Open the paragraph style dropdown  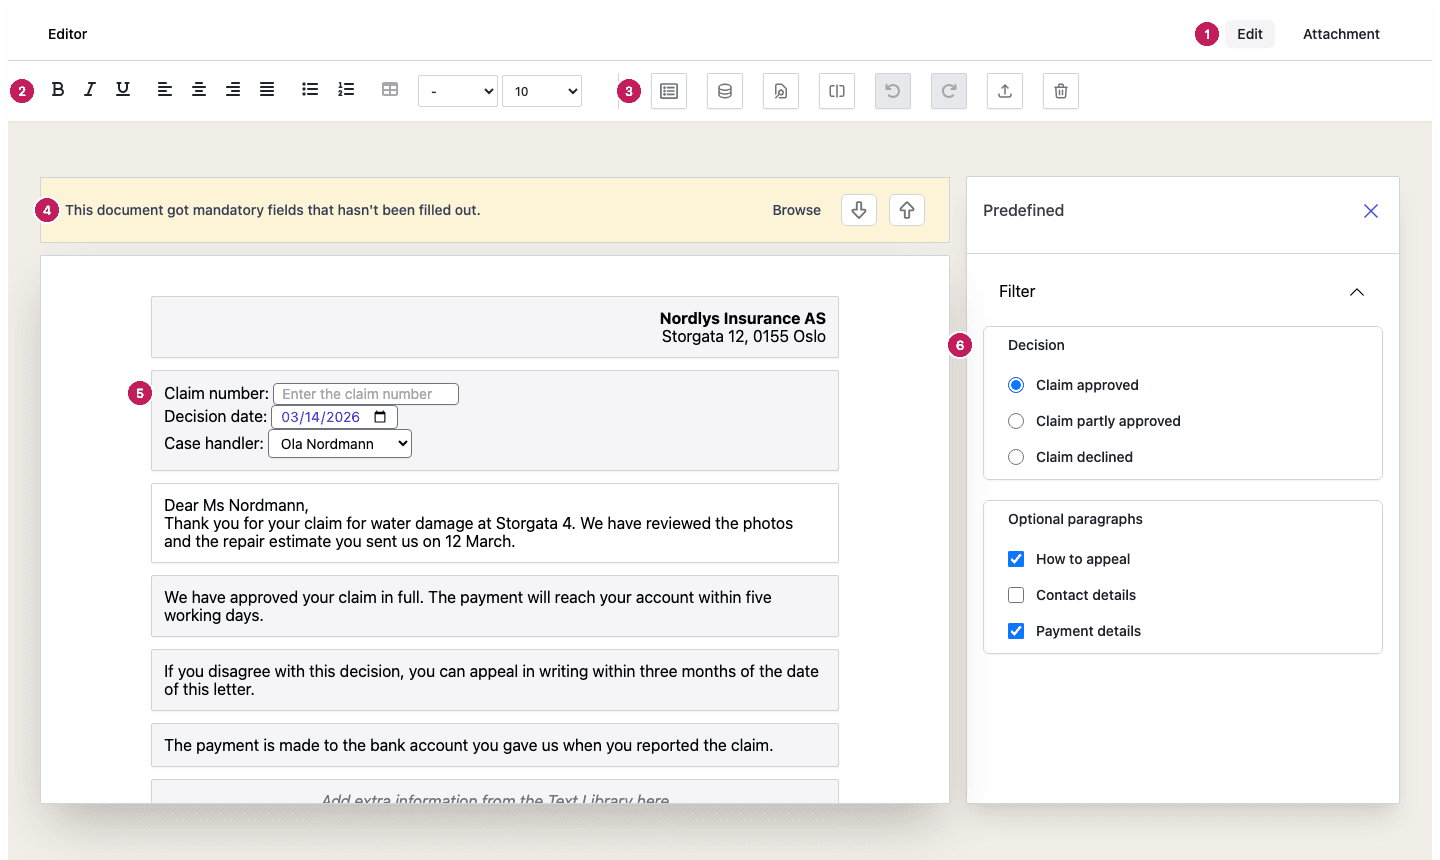pyautogui.click(x=458, y=91)
